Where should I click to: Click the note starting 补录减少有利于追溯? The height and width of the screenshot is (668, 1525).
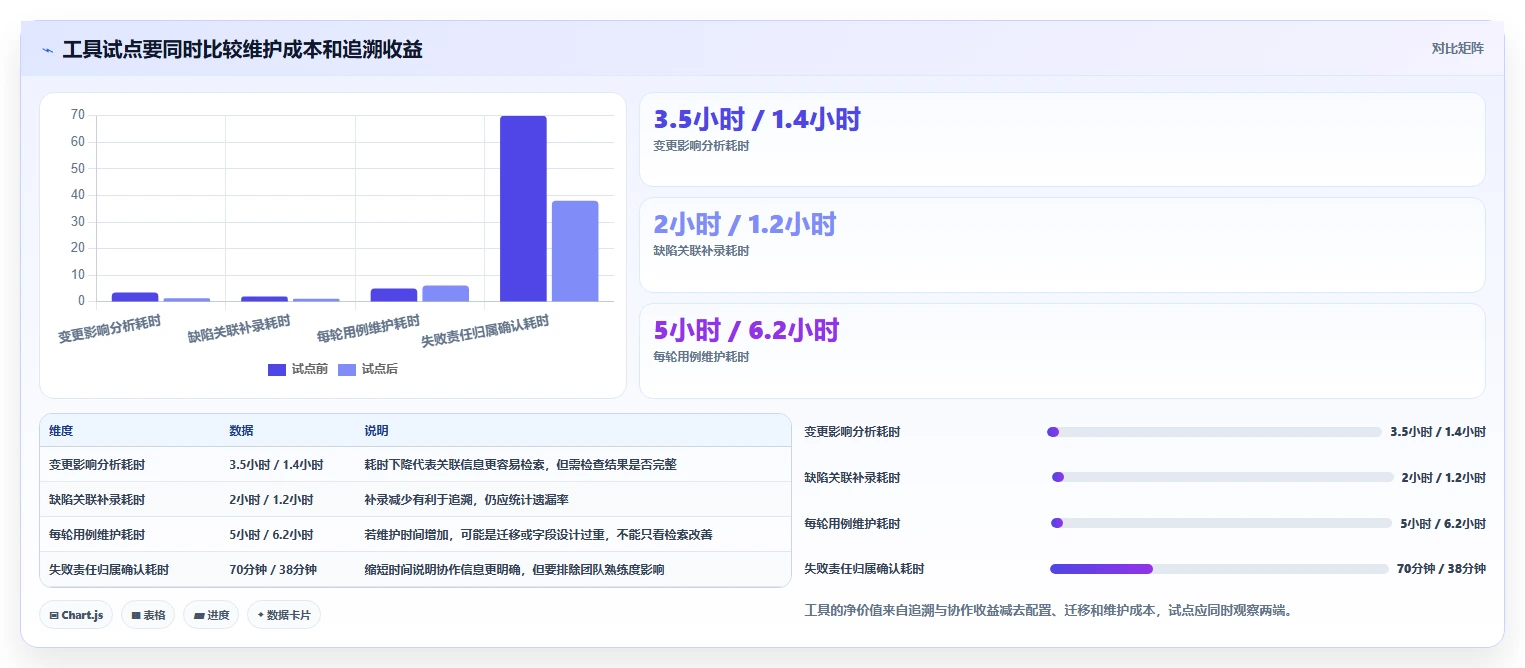pyautogui.click(x=466, y=500)
